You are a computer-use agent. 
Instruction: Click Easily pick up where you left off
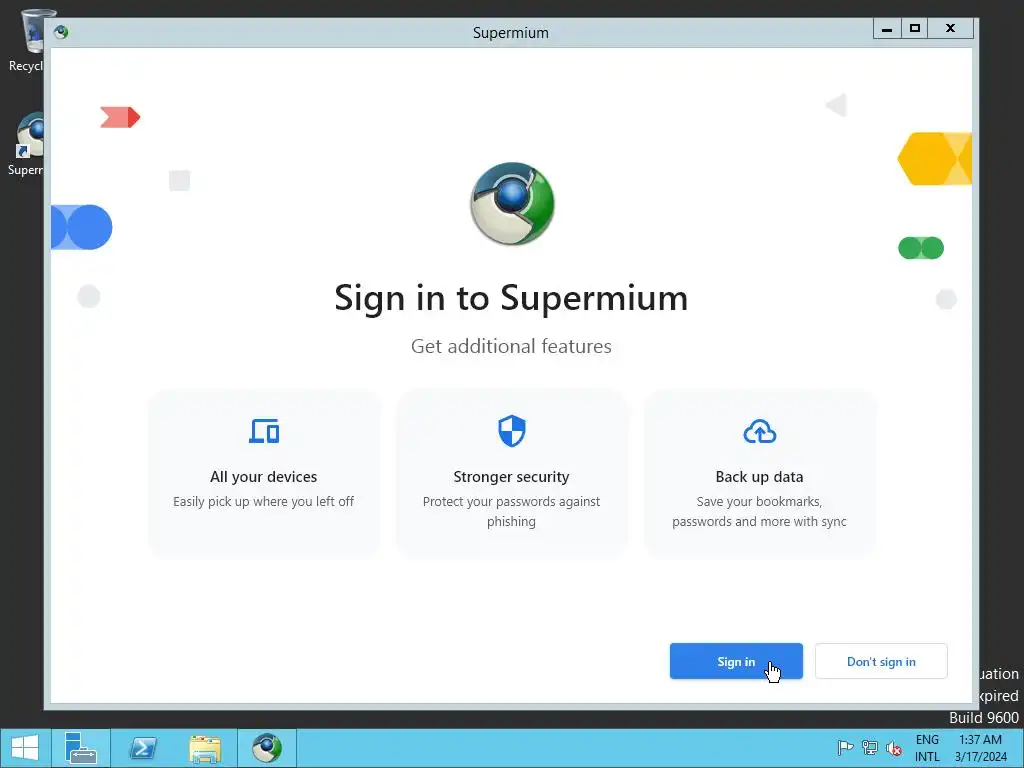click(x=264, y=502)
